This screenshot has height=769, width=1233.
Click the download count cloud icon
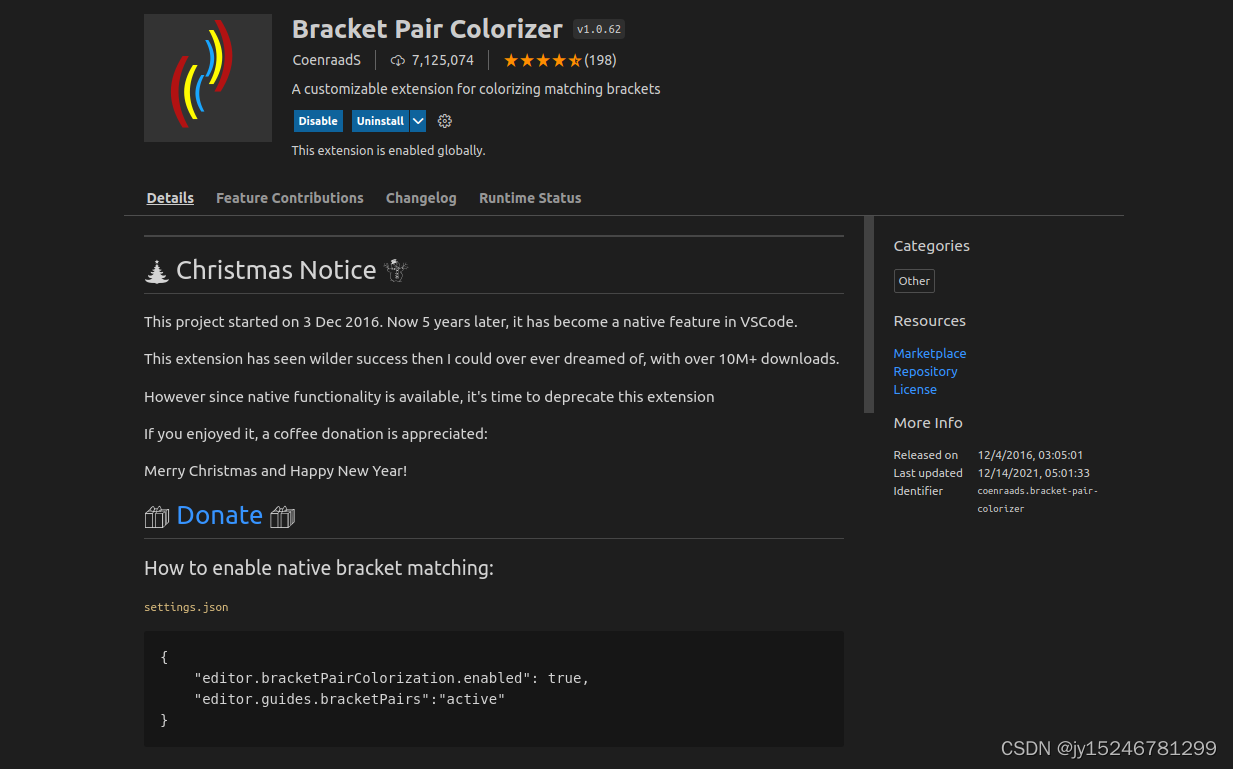(x=397, y=60)
